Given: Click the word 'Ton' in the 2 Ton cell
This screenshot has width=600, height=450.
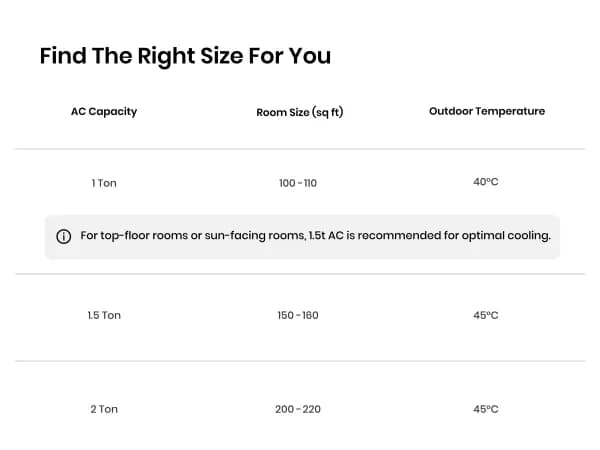Looking at the screenshot, I should pyautogui.click(x=108, y=409).
